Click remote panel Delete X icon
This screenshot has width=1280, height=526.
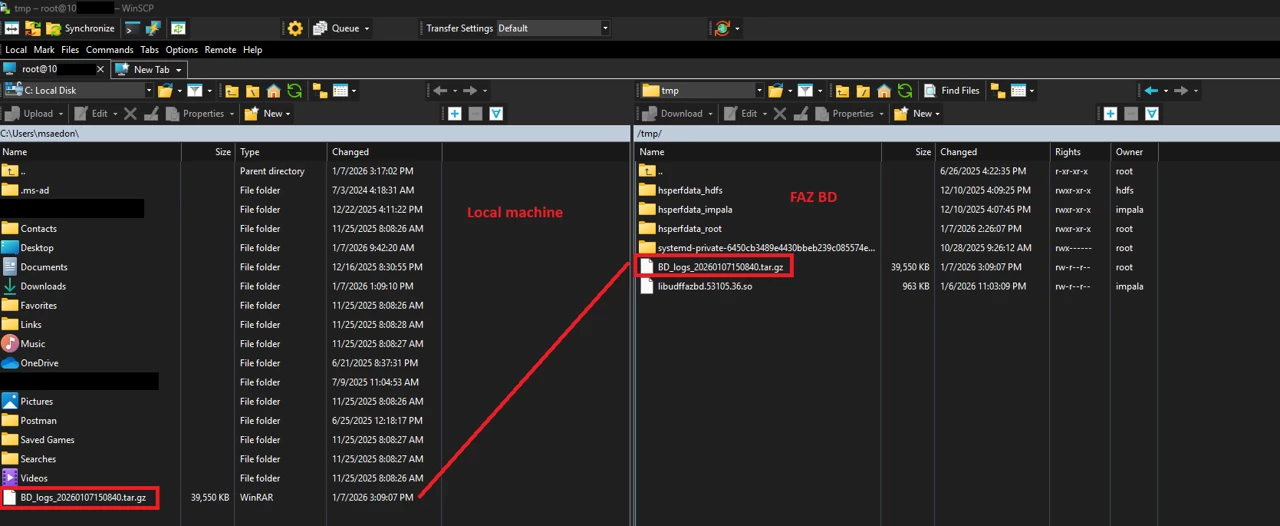(x=780, y=113)
